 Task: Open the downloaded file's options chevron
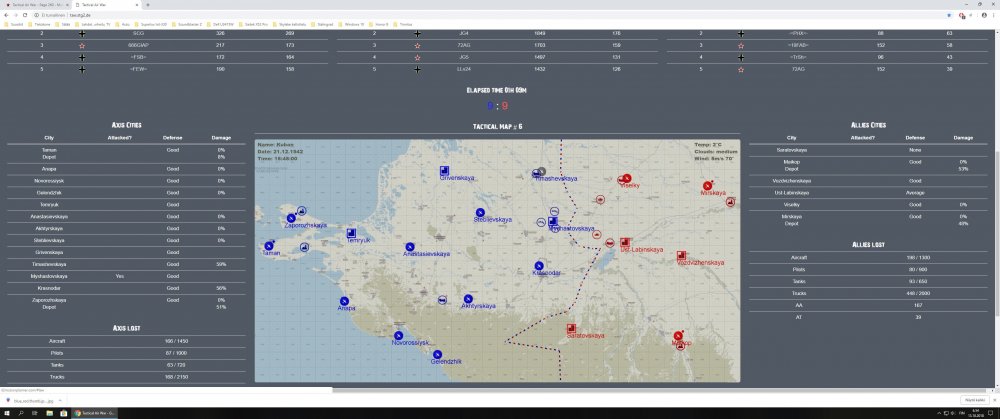[x=59, y=400]
